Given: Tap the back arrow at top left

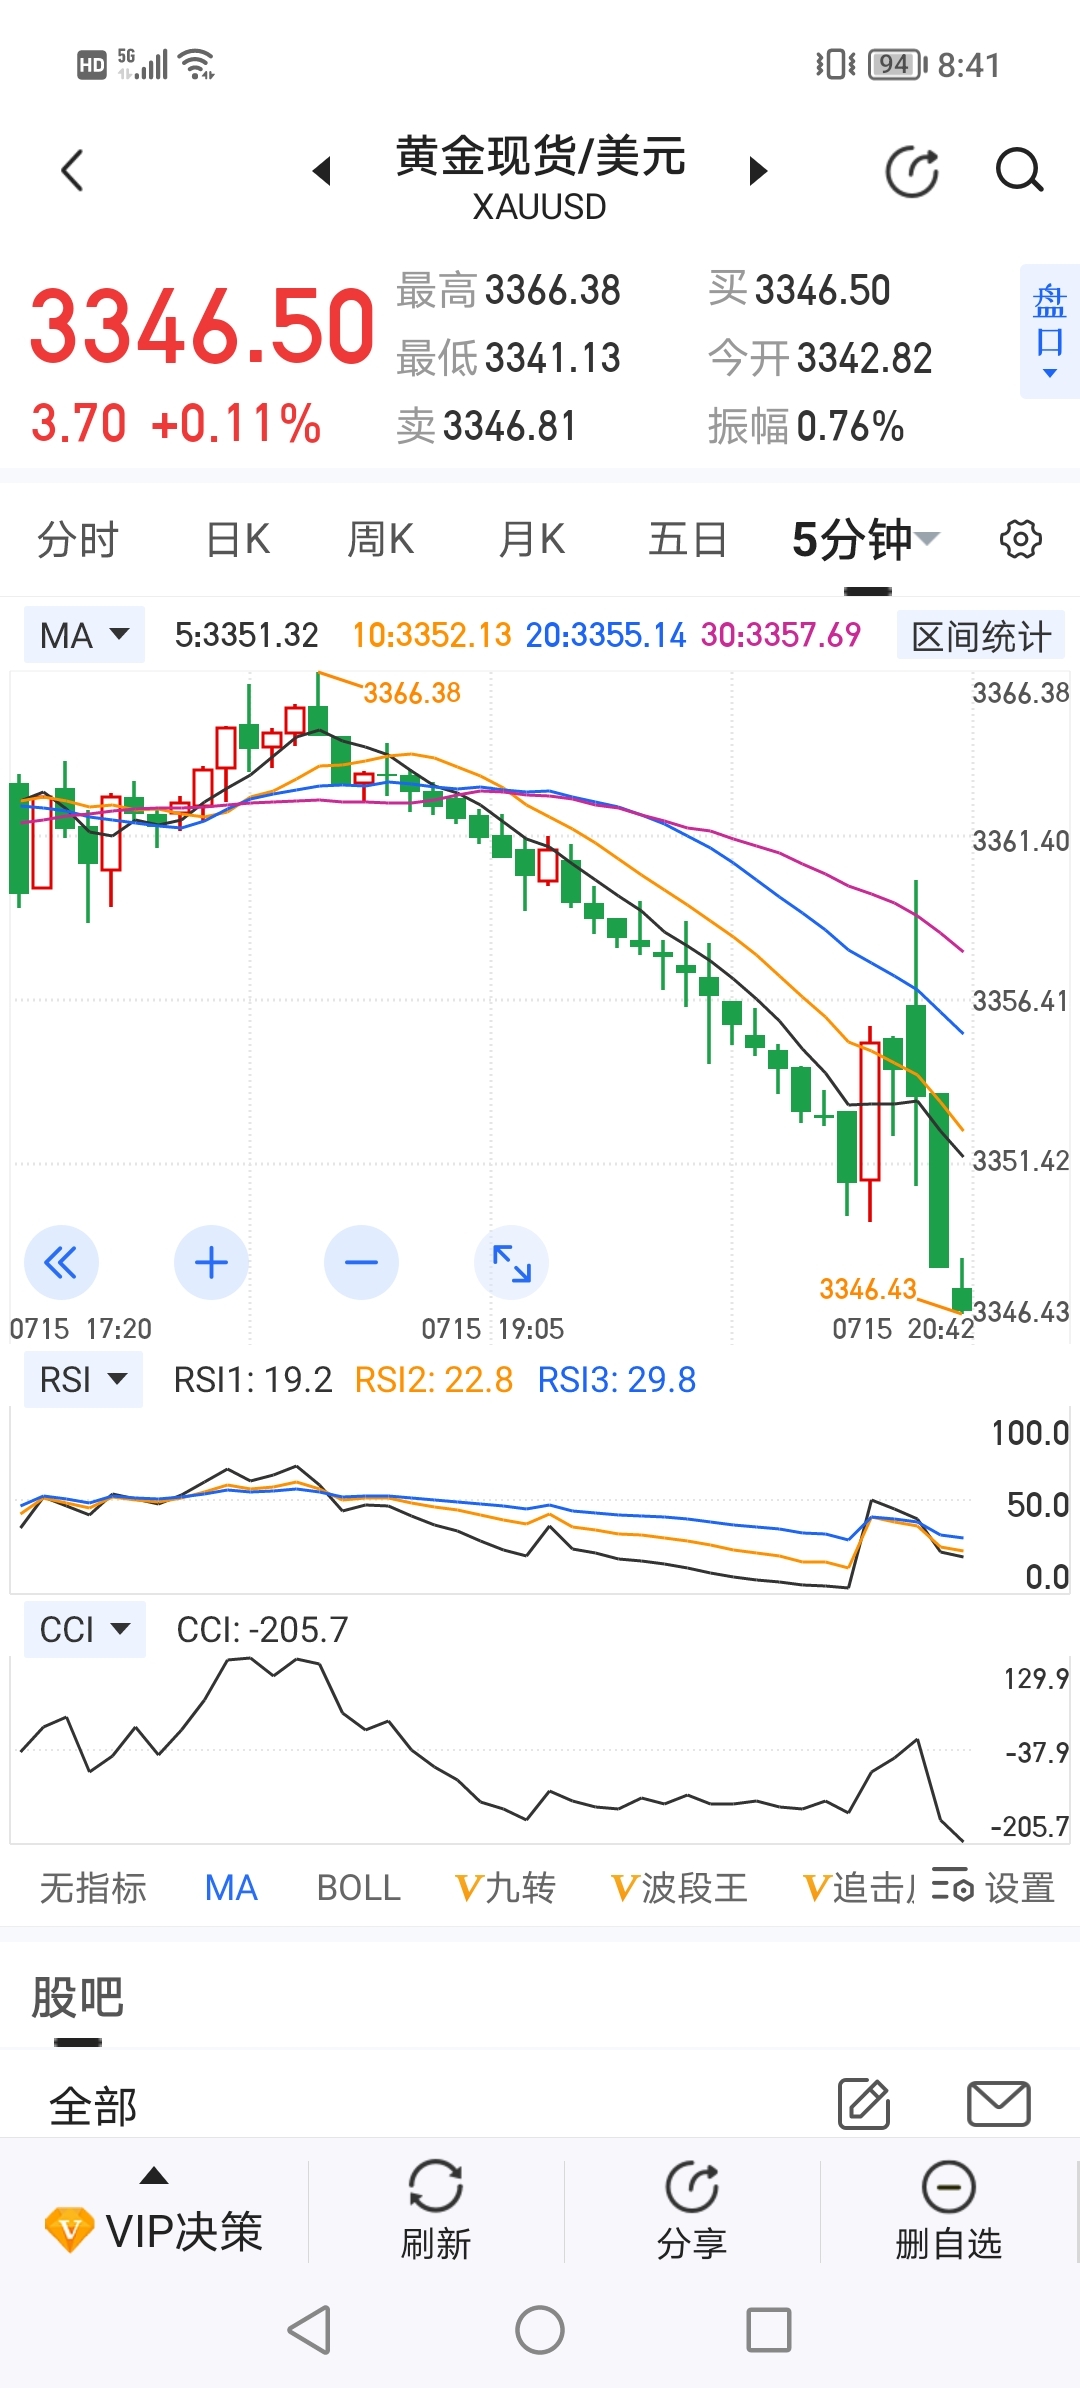Looking at the screenshot, I should [72, 170].
